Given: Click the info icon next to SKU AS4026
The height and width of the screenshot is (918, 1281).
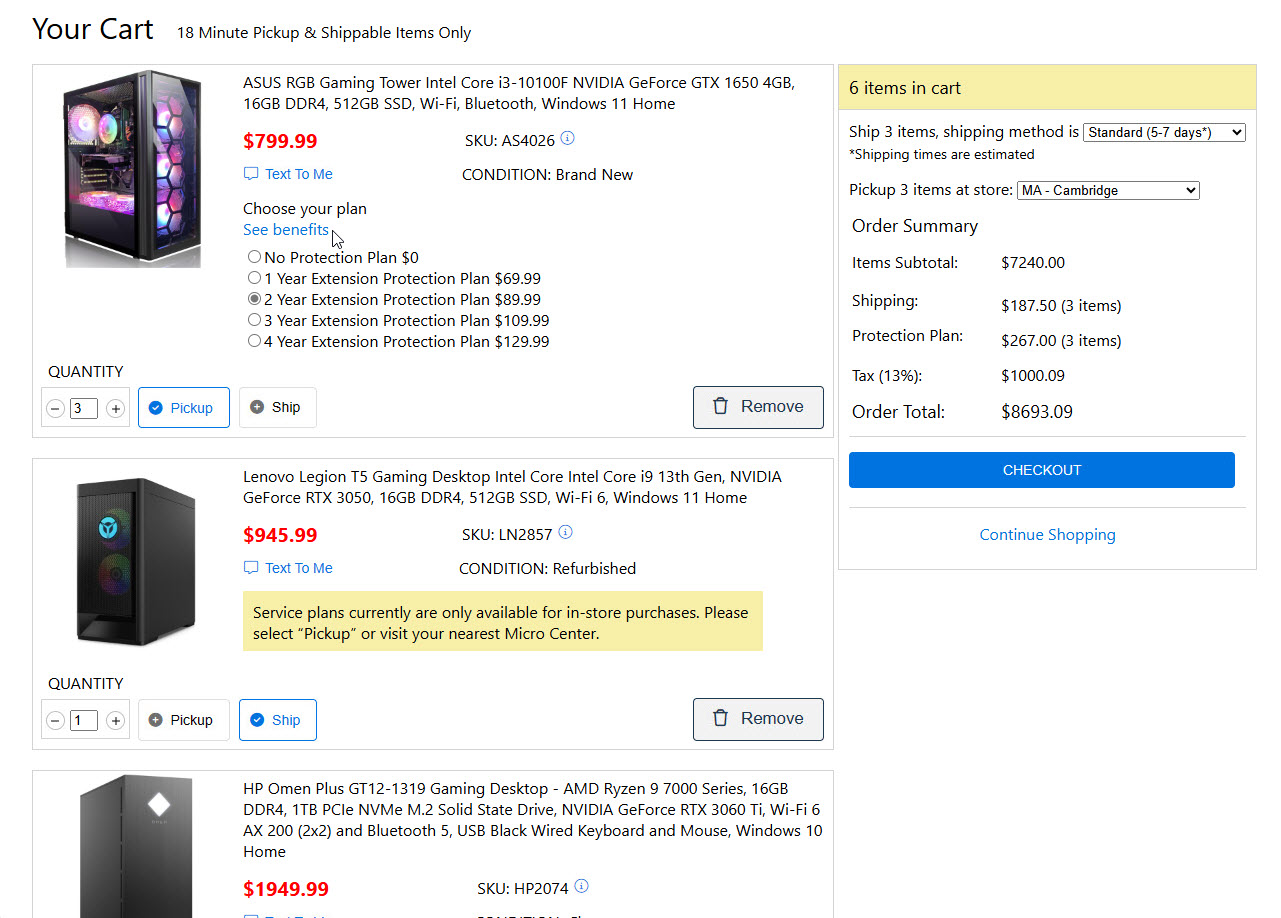Looking at the screenshot, I should [x=568, y=138].
